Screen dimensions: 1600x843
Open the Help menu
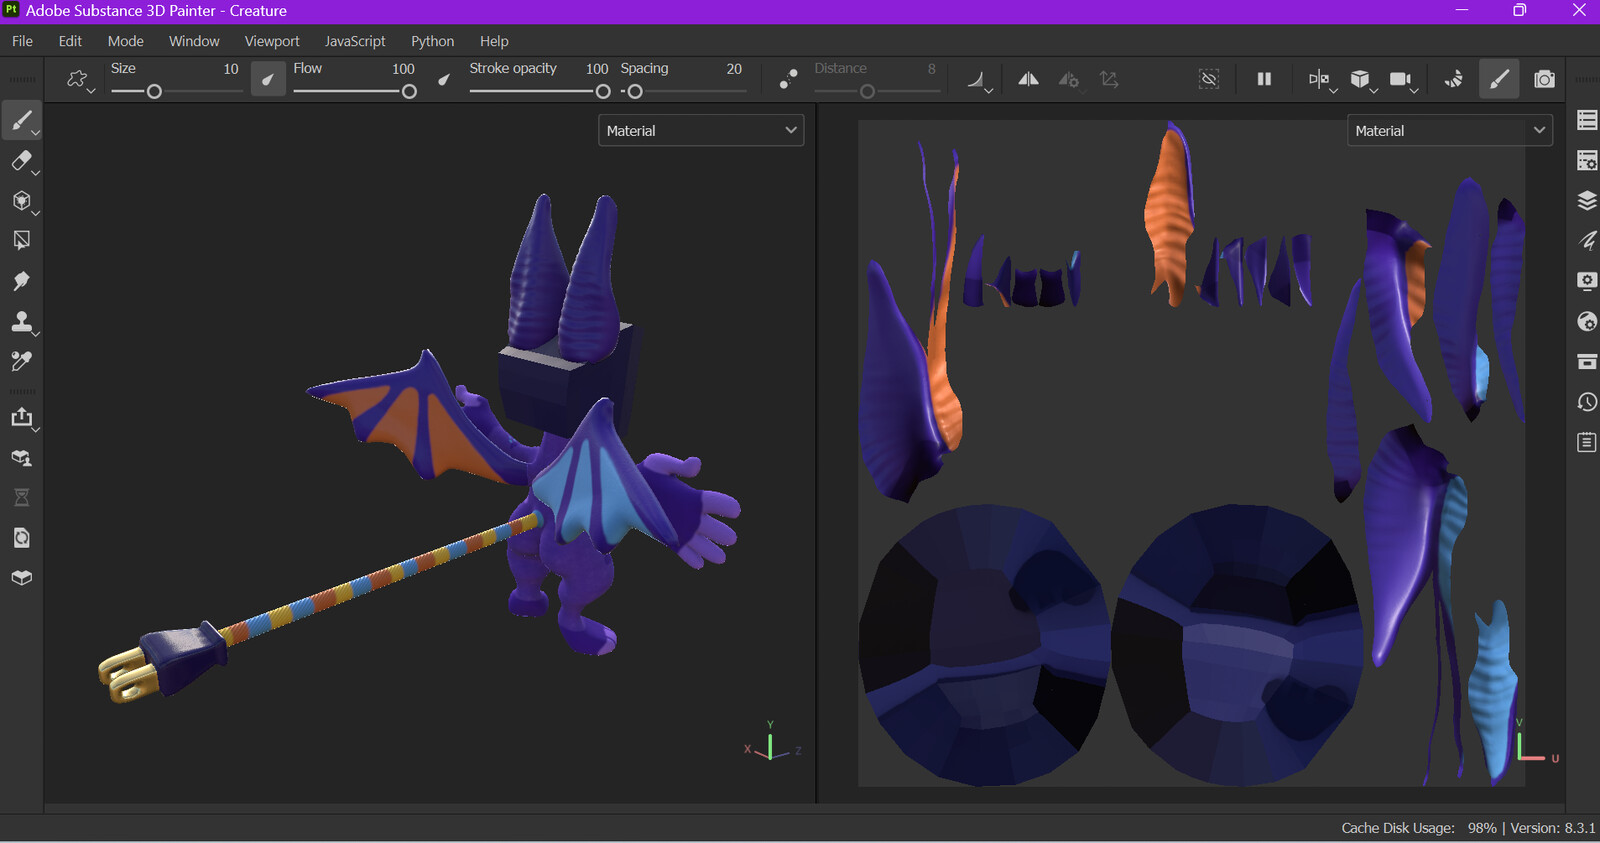click(494, 41)
